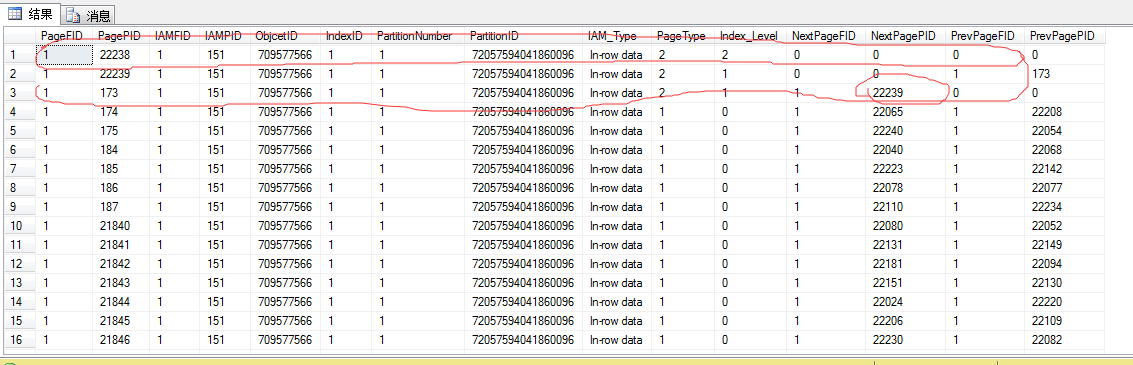
Task: Select PagePID cell 22238
Action: point(121,55)
